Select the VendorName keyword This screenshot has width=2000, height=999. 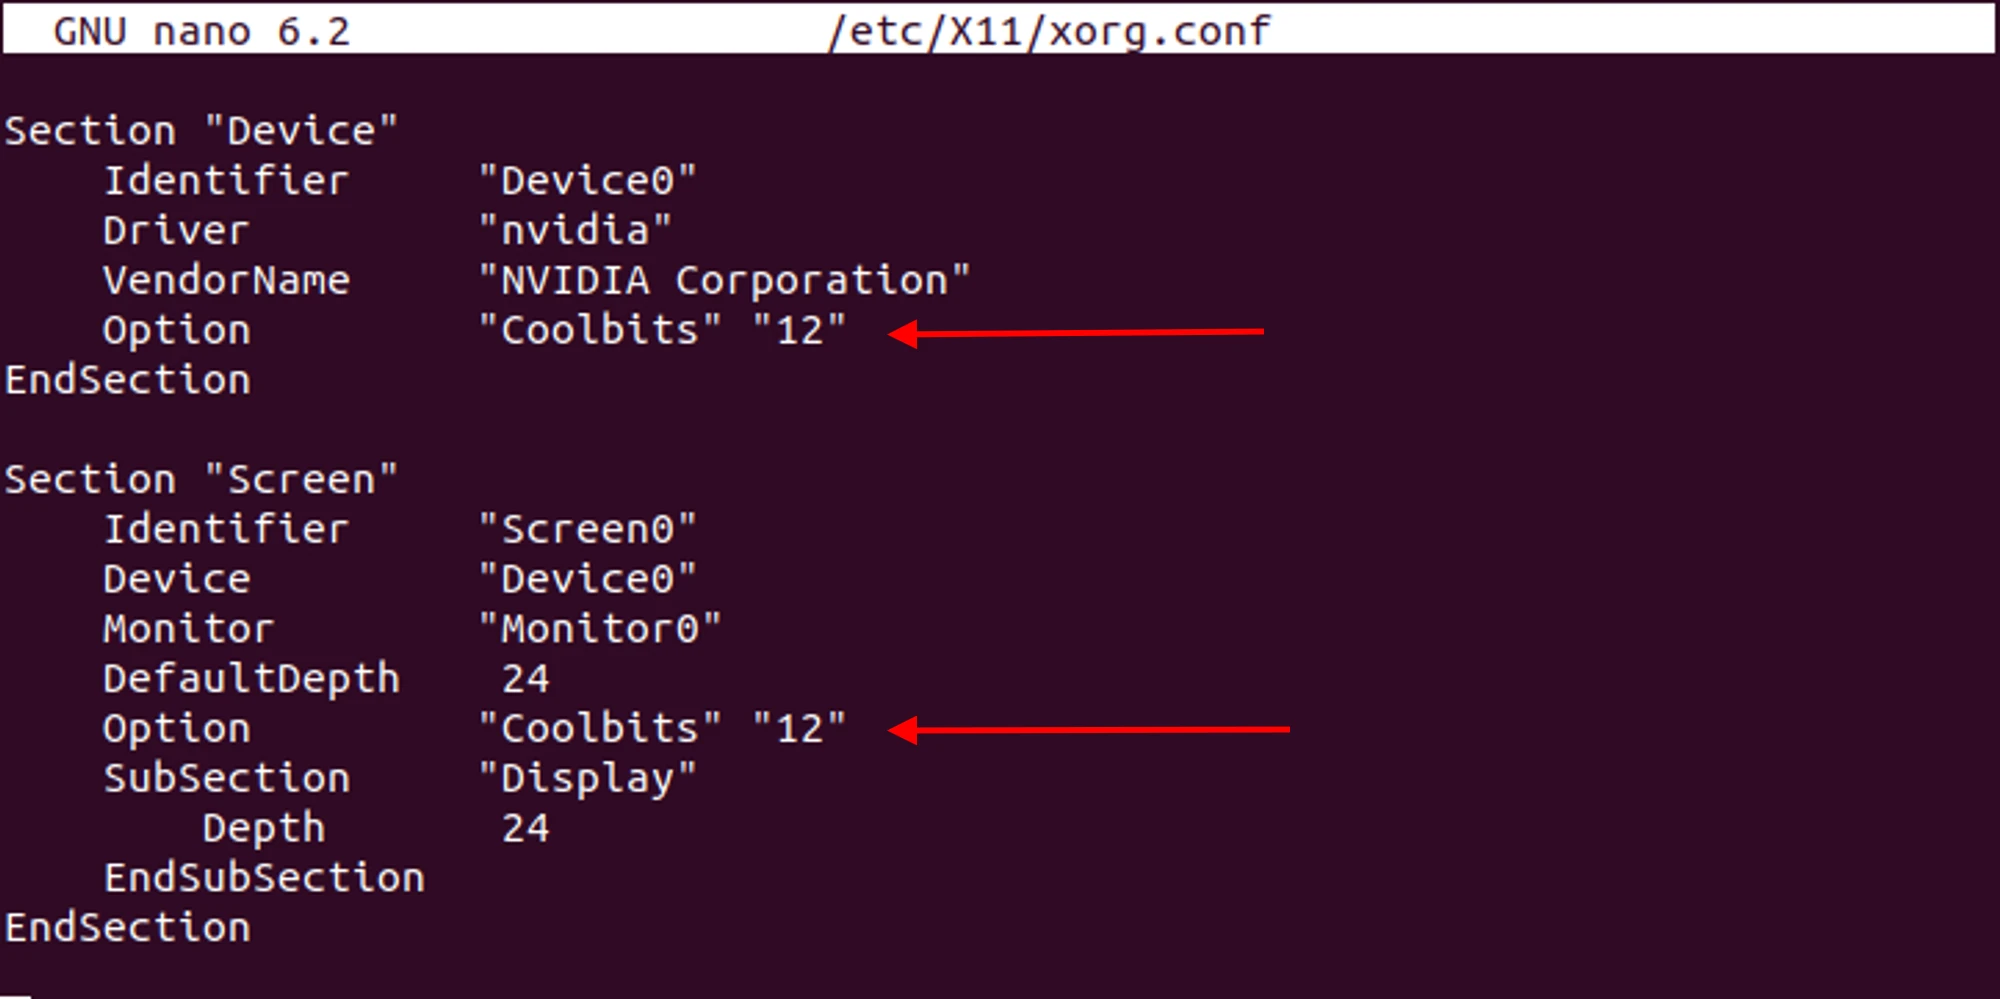[x=226, y=281]
